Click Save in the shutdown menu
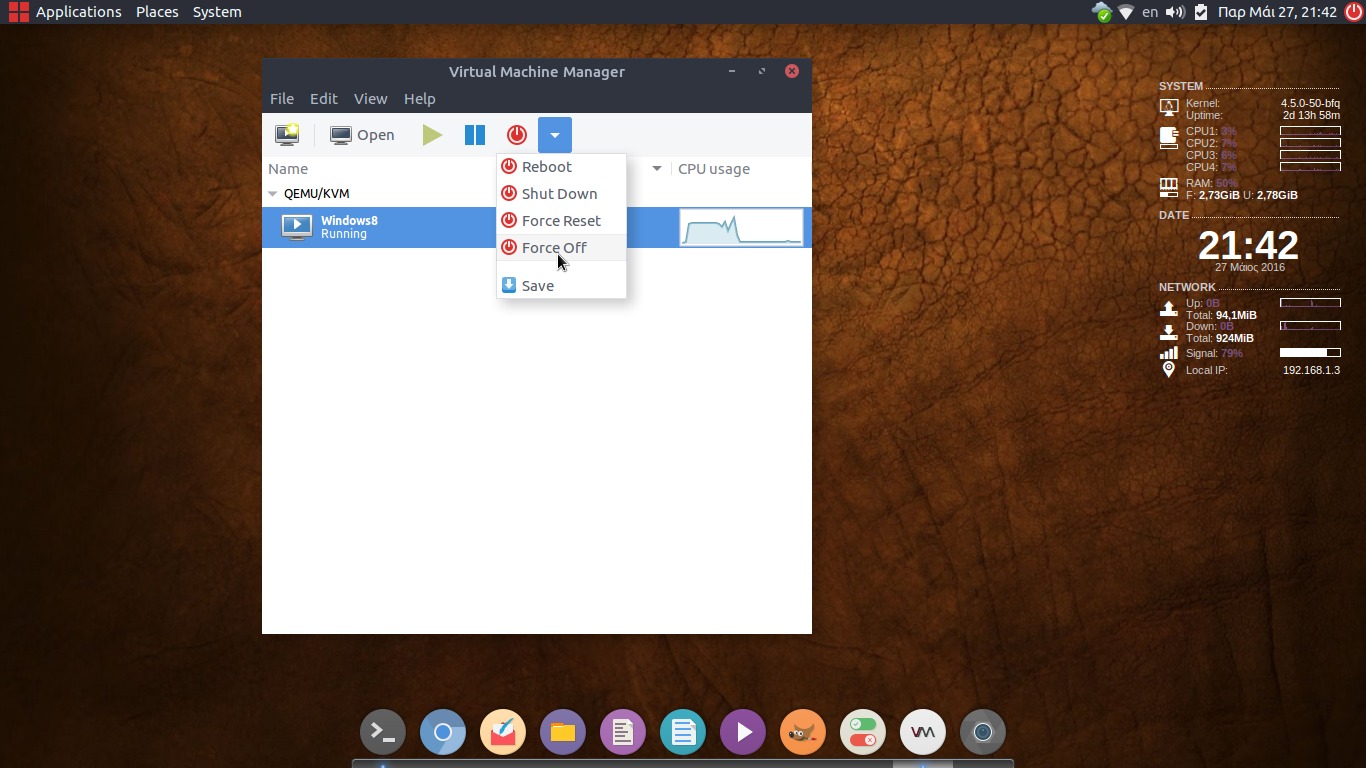Viewport: 1366px width, 768px height. [537, 286]
